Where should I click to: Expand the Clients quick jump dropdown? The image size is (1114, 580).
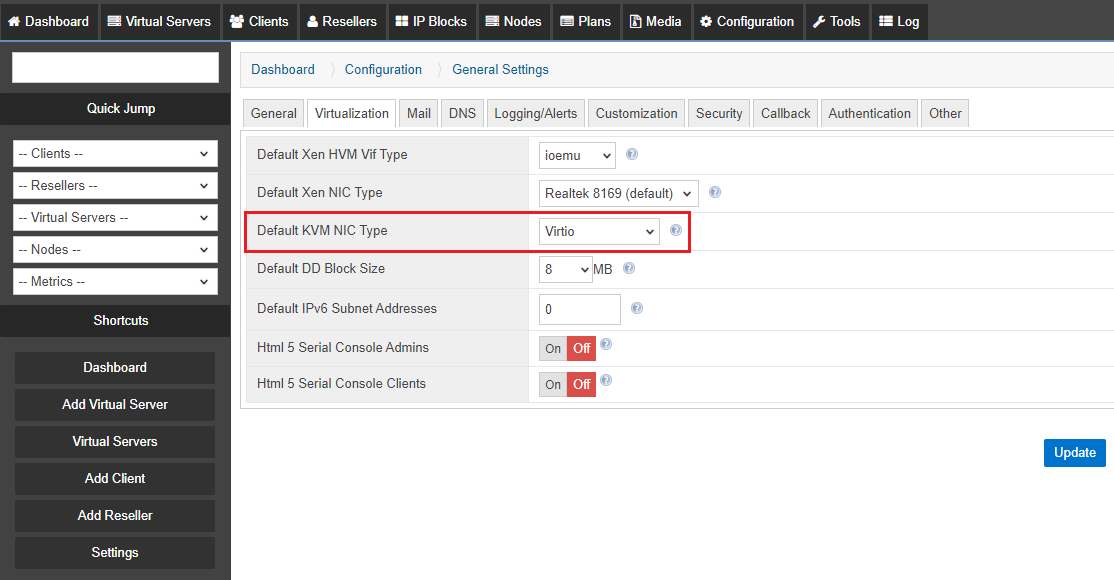(115, 154)
